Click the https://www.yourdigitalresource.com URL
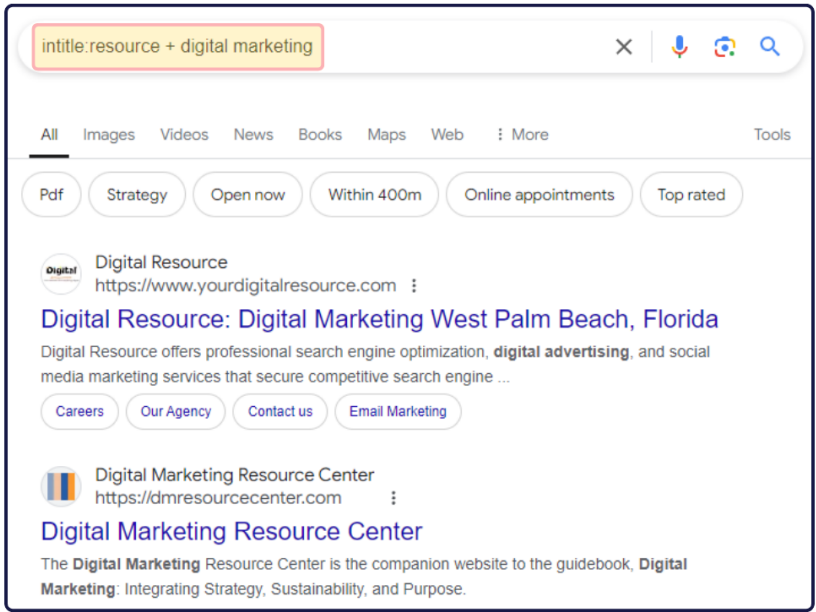Image resolution: width=816 pixels, height=612 pixels. click(246, 286)
